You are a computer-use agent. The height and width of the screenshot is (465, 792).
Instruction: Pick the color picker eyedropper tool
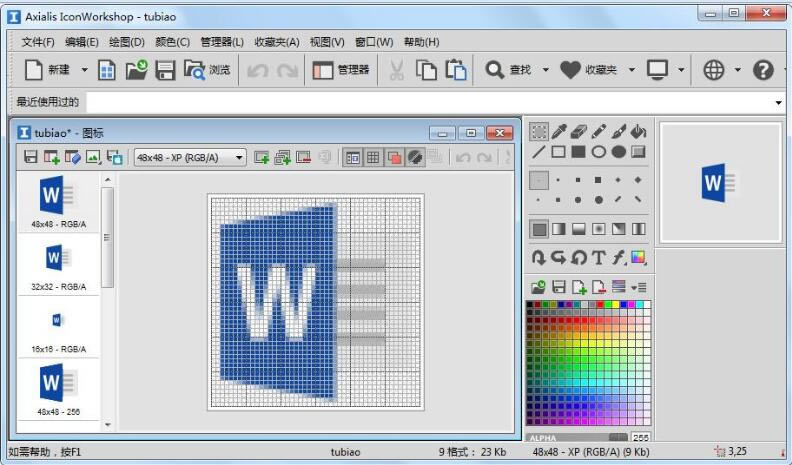pos(559,132)
